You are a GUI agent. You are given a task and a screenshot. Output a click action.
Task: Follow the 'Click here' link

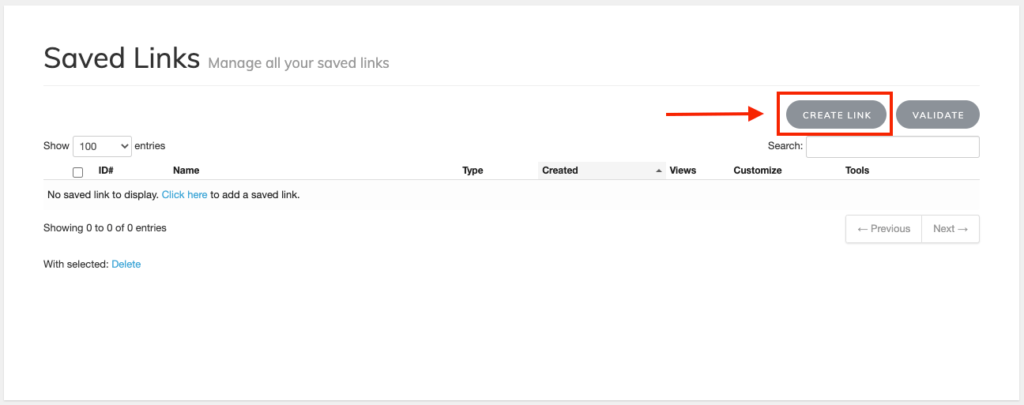click(x=185, y=195)
